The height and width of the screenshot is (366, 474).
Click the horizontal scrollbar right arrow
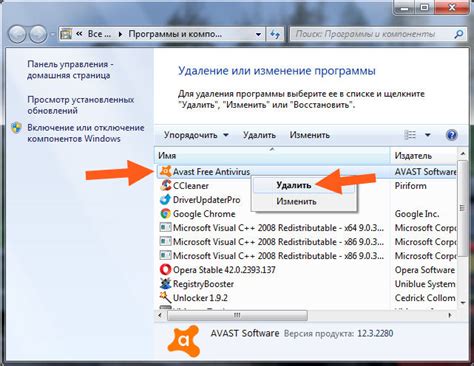[450, 315]
